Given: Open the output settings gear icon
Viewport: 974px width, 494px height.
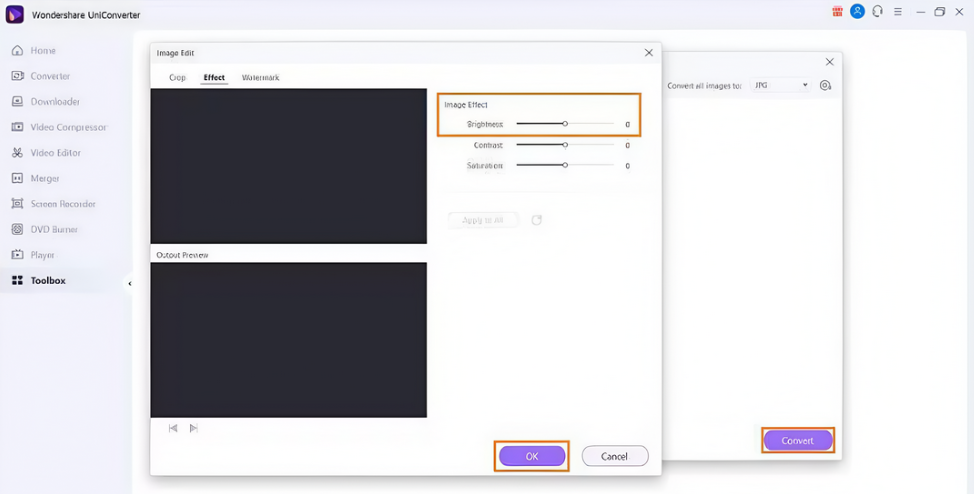Looking at the screenshot, I should pyautogui.click(x=826, y=86).
